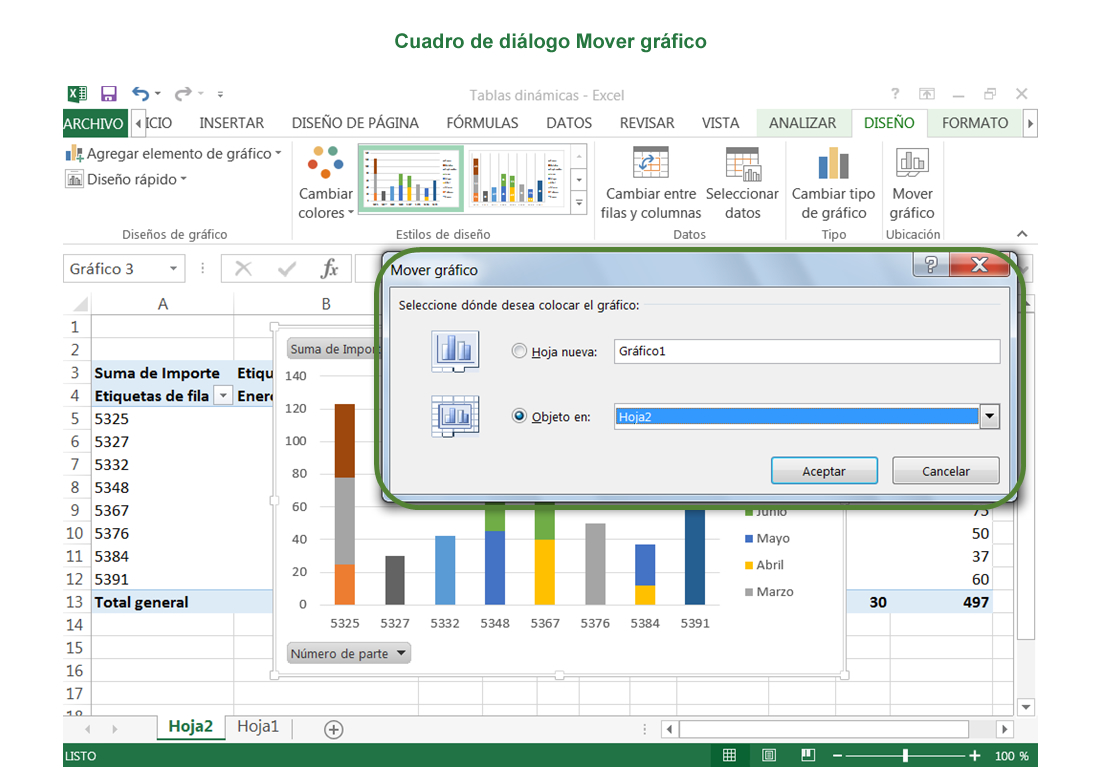Open the Objeto en sheet dropdown arrow
The width and height of the screenshot is (1100, 780).
(x=989, y=416)
